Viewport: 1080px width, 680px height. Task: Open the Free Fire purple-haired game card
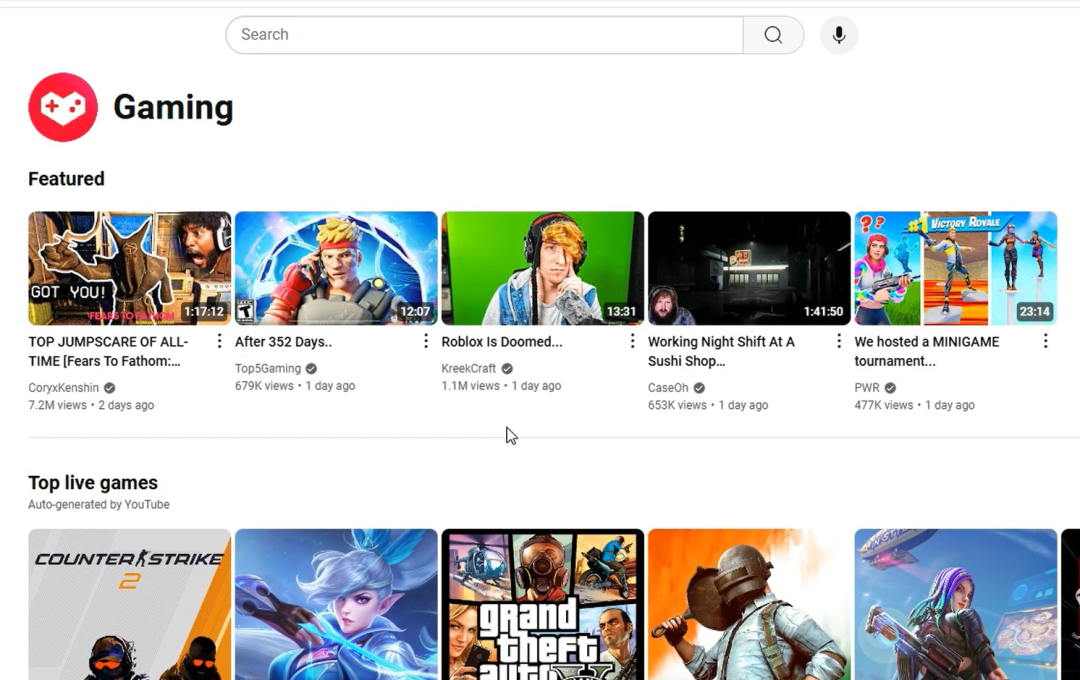click(x=956, y=604)
